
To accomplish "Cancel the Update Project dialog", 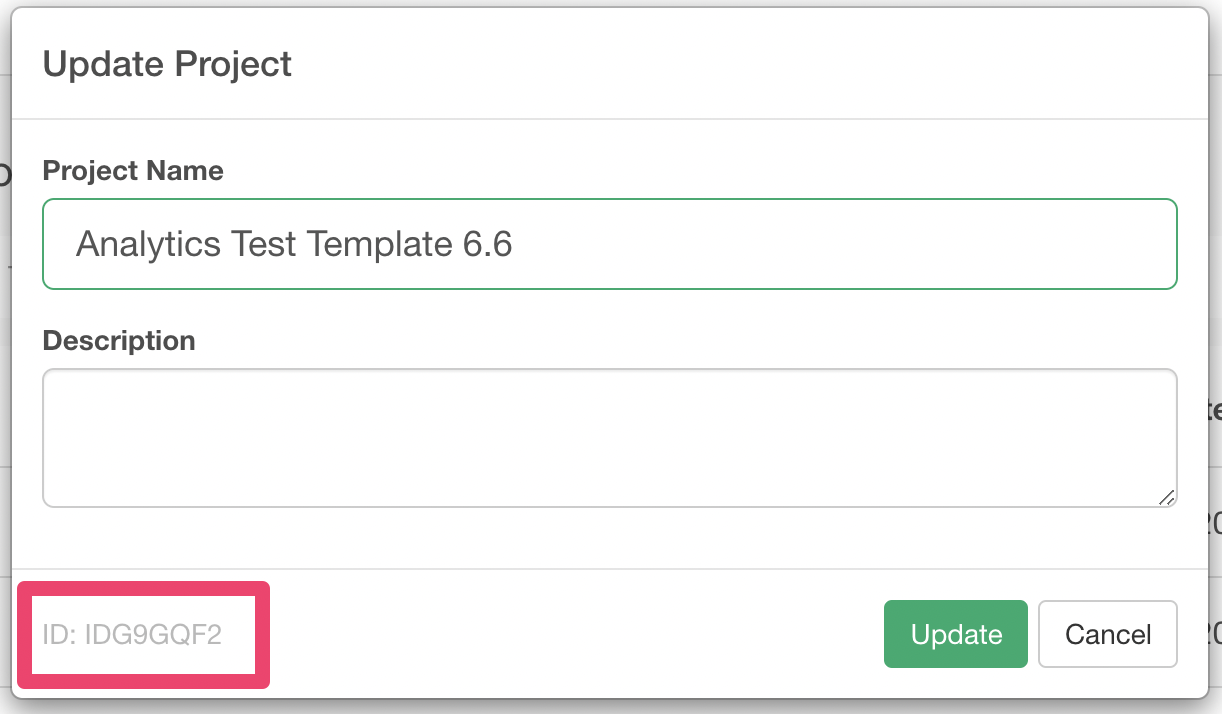I will click(x=1107, y=634).
